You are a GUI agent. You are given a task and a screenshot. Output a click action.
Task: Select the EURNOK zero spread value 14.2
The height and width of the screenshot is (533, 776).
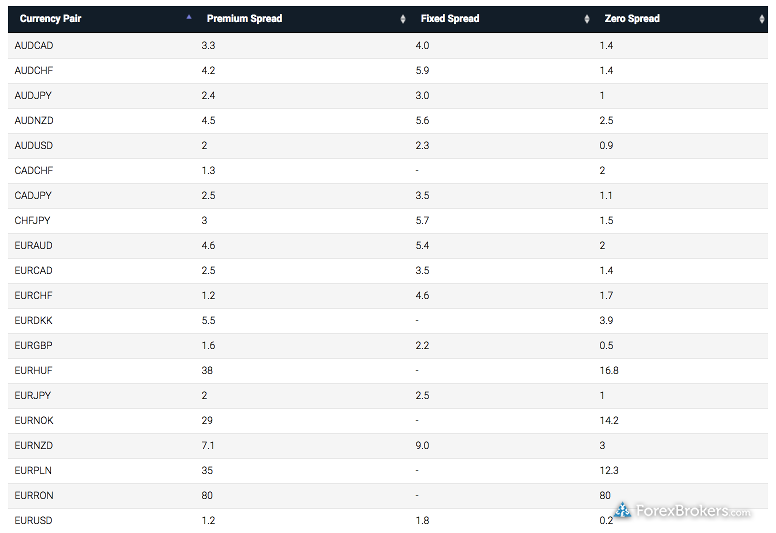point(609,421)
